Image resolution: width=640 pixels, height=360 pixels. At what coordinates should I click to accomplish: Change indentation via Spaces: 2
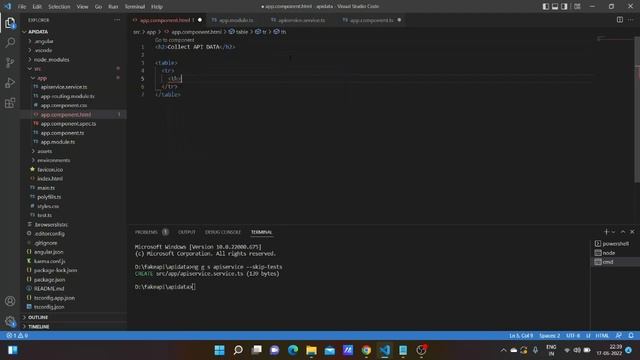549,336
